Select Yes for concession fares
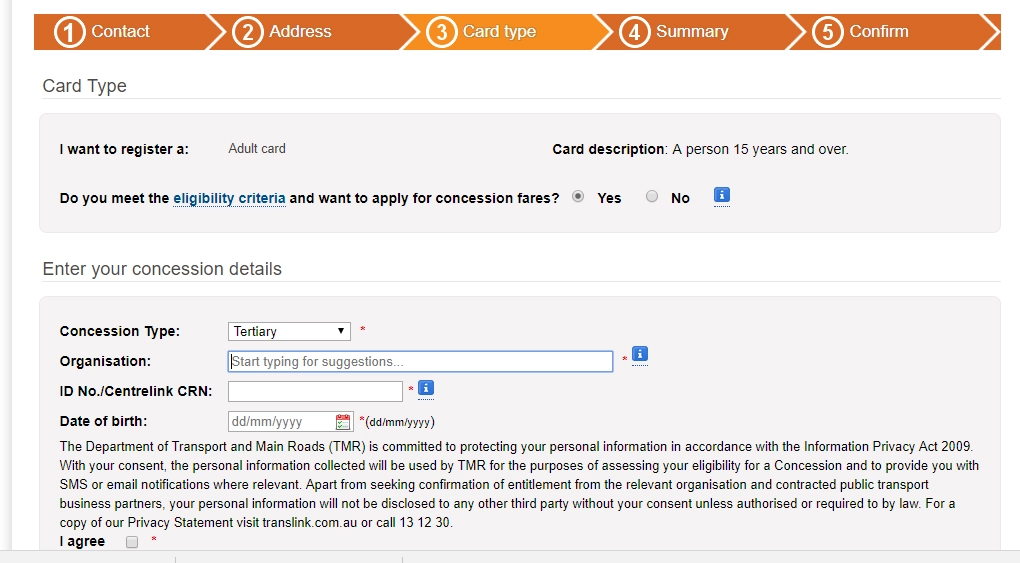This screenshot has height=563, width=1020. [x=578, y=197]
